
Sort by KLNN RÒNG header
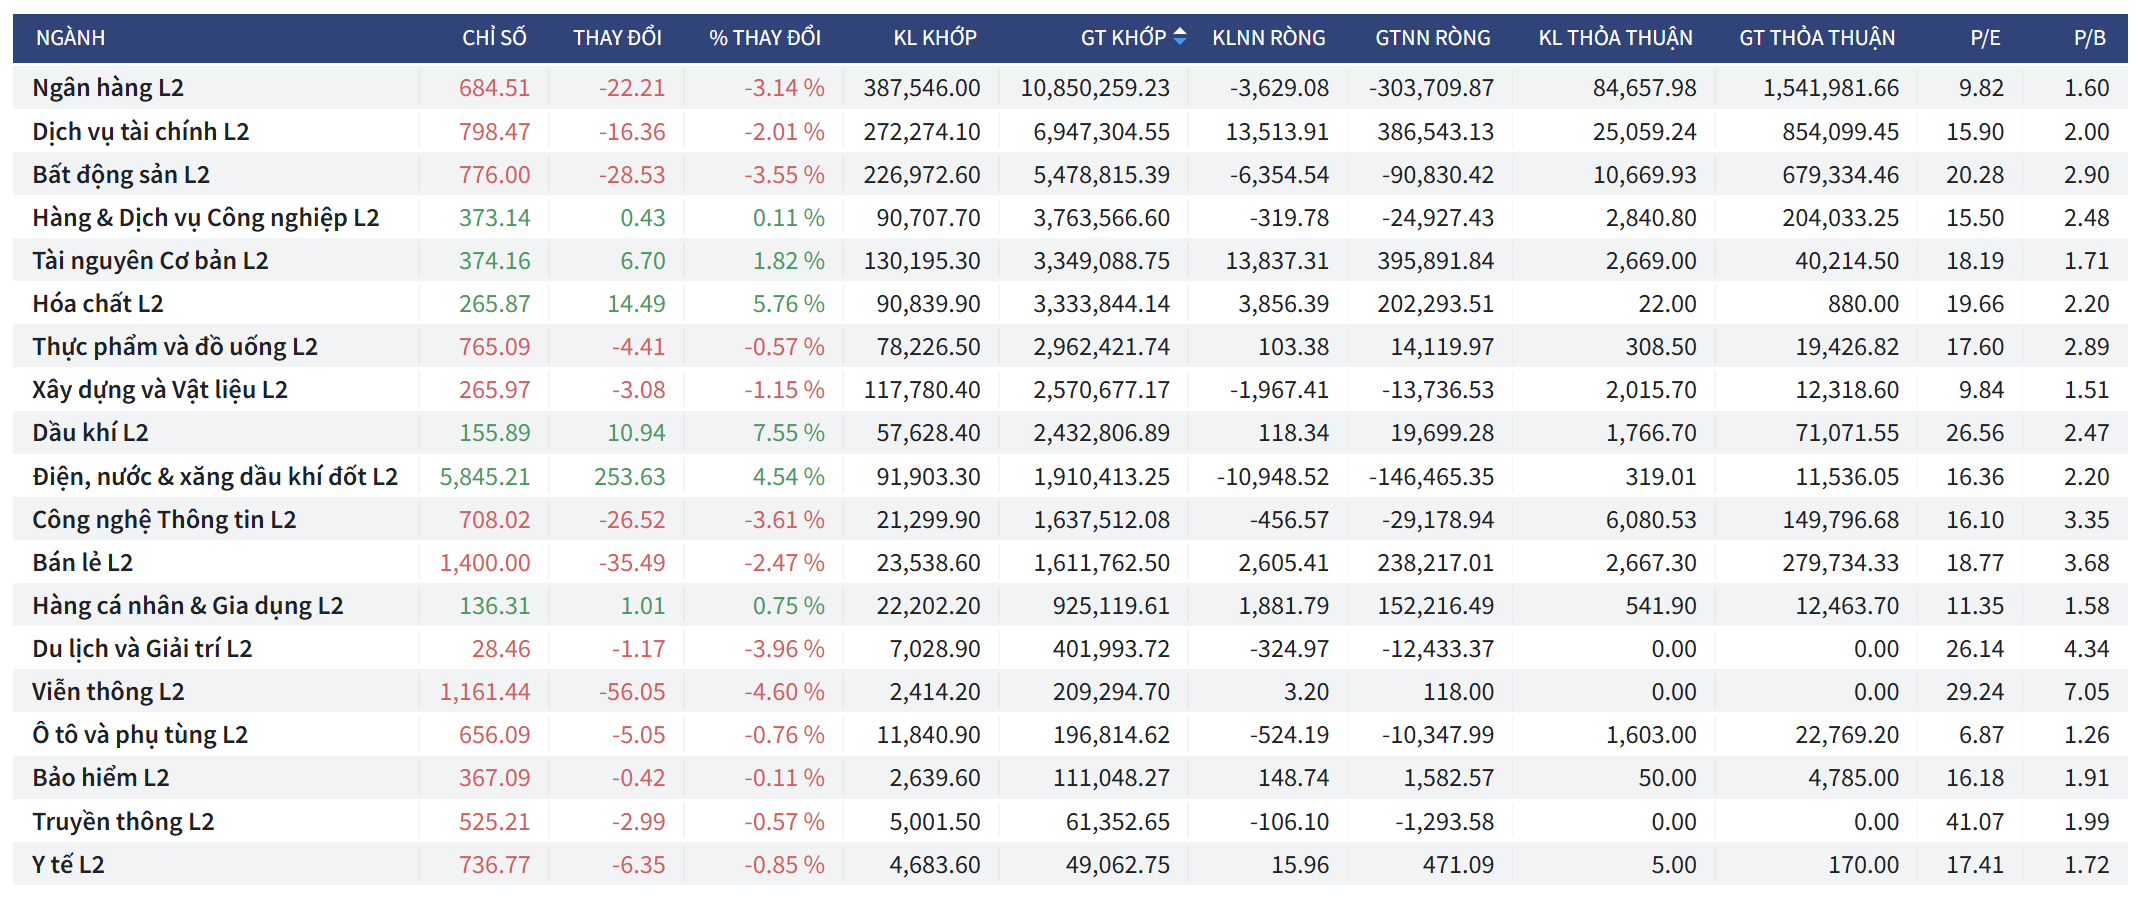pyautogui.click(x=1268, y=38)
